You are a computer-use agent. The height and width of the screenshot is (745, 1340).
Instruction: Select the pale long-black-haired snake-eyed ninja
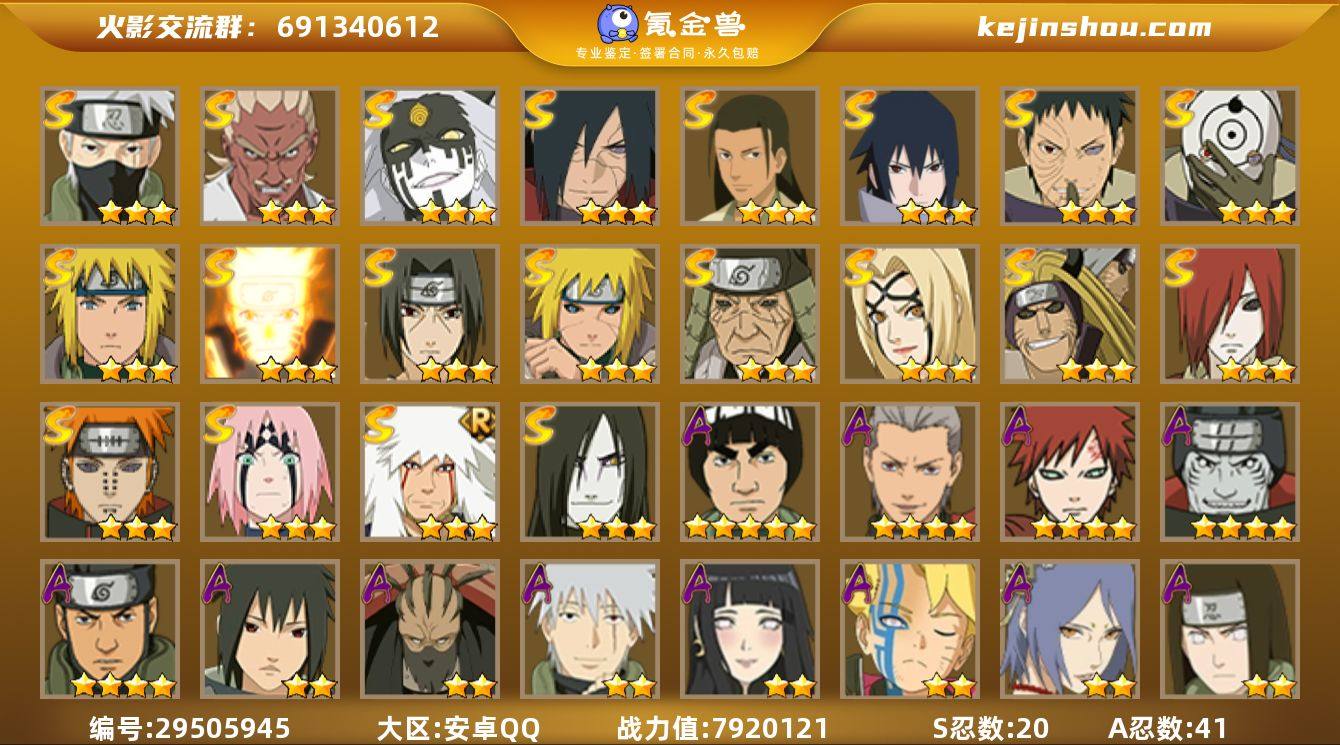[590, 472]
